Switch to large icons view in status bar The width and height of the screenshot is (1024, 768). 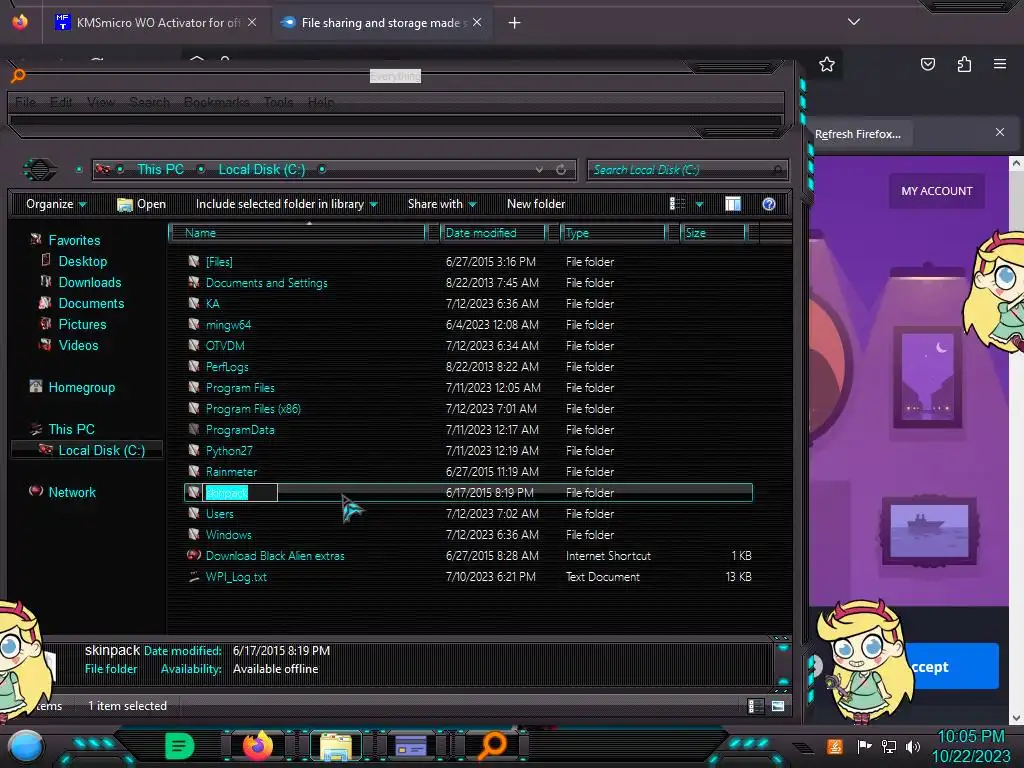tap(778, 706)
